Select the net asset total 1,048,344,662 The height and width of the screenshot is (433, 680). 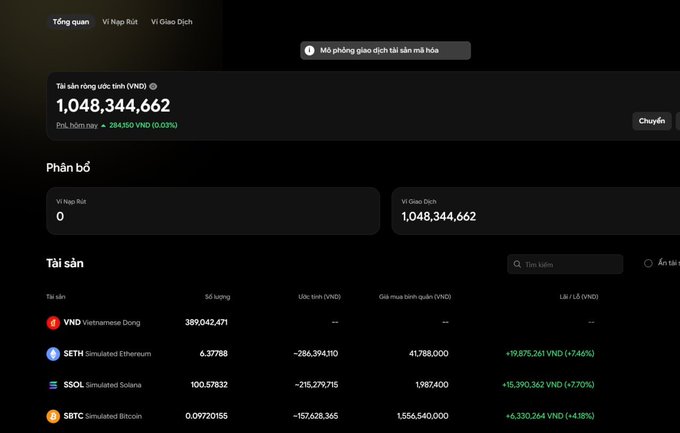pyautogui.click(x=113, y=105)
